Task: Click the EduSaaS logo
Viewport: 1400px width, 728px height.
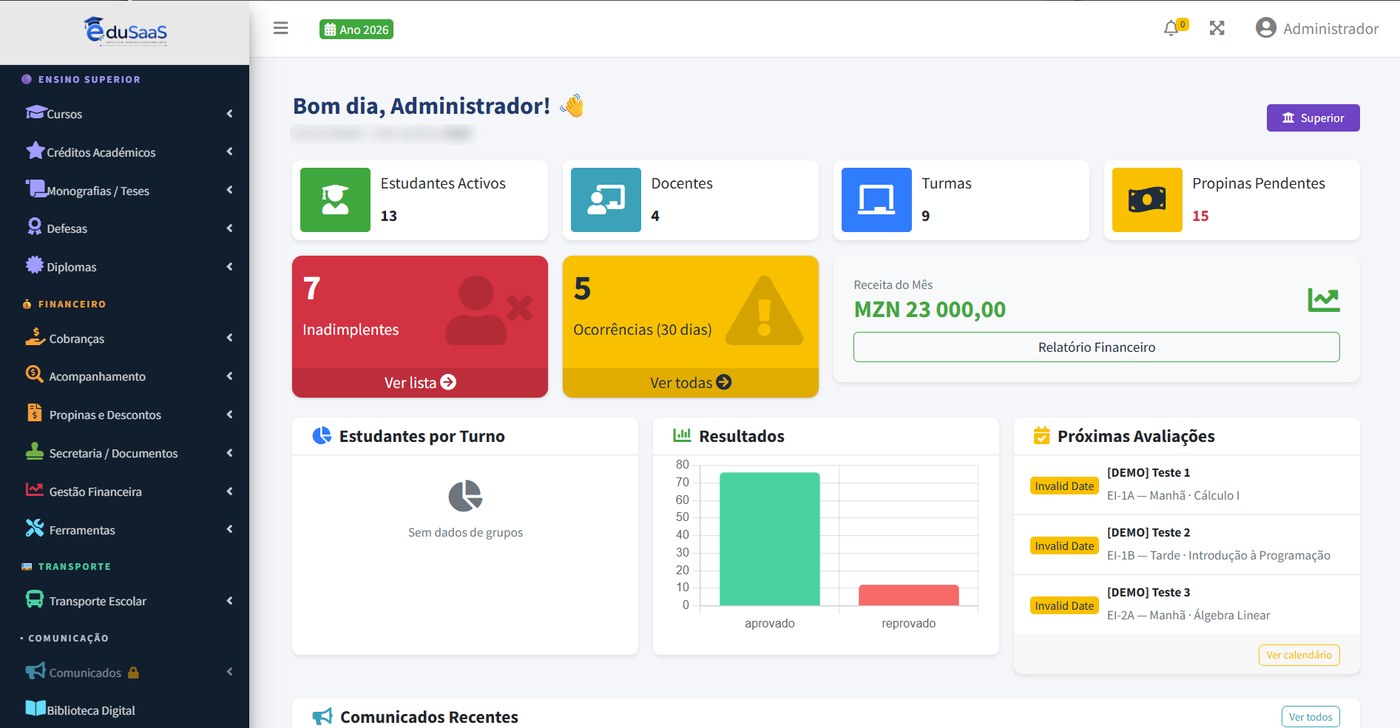Action: point(125,31)
